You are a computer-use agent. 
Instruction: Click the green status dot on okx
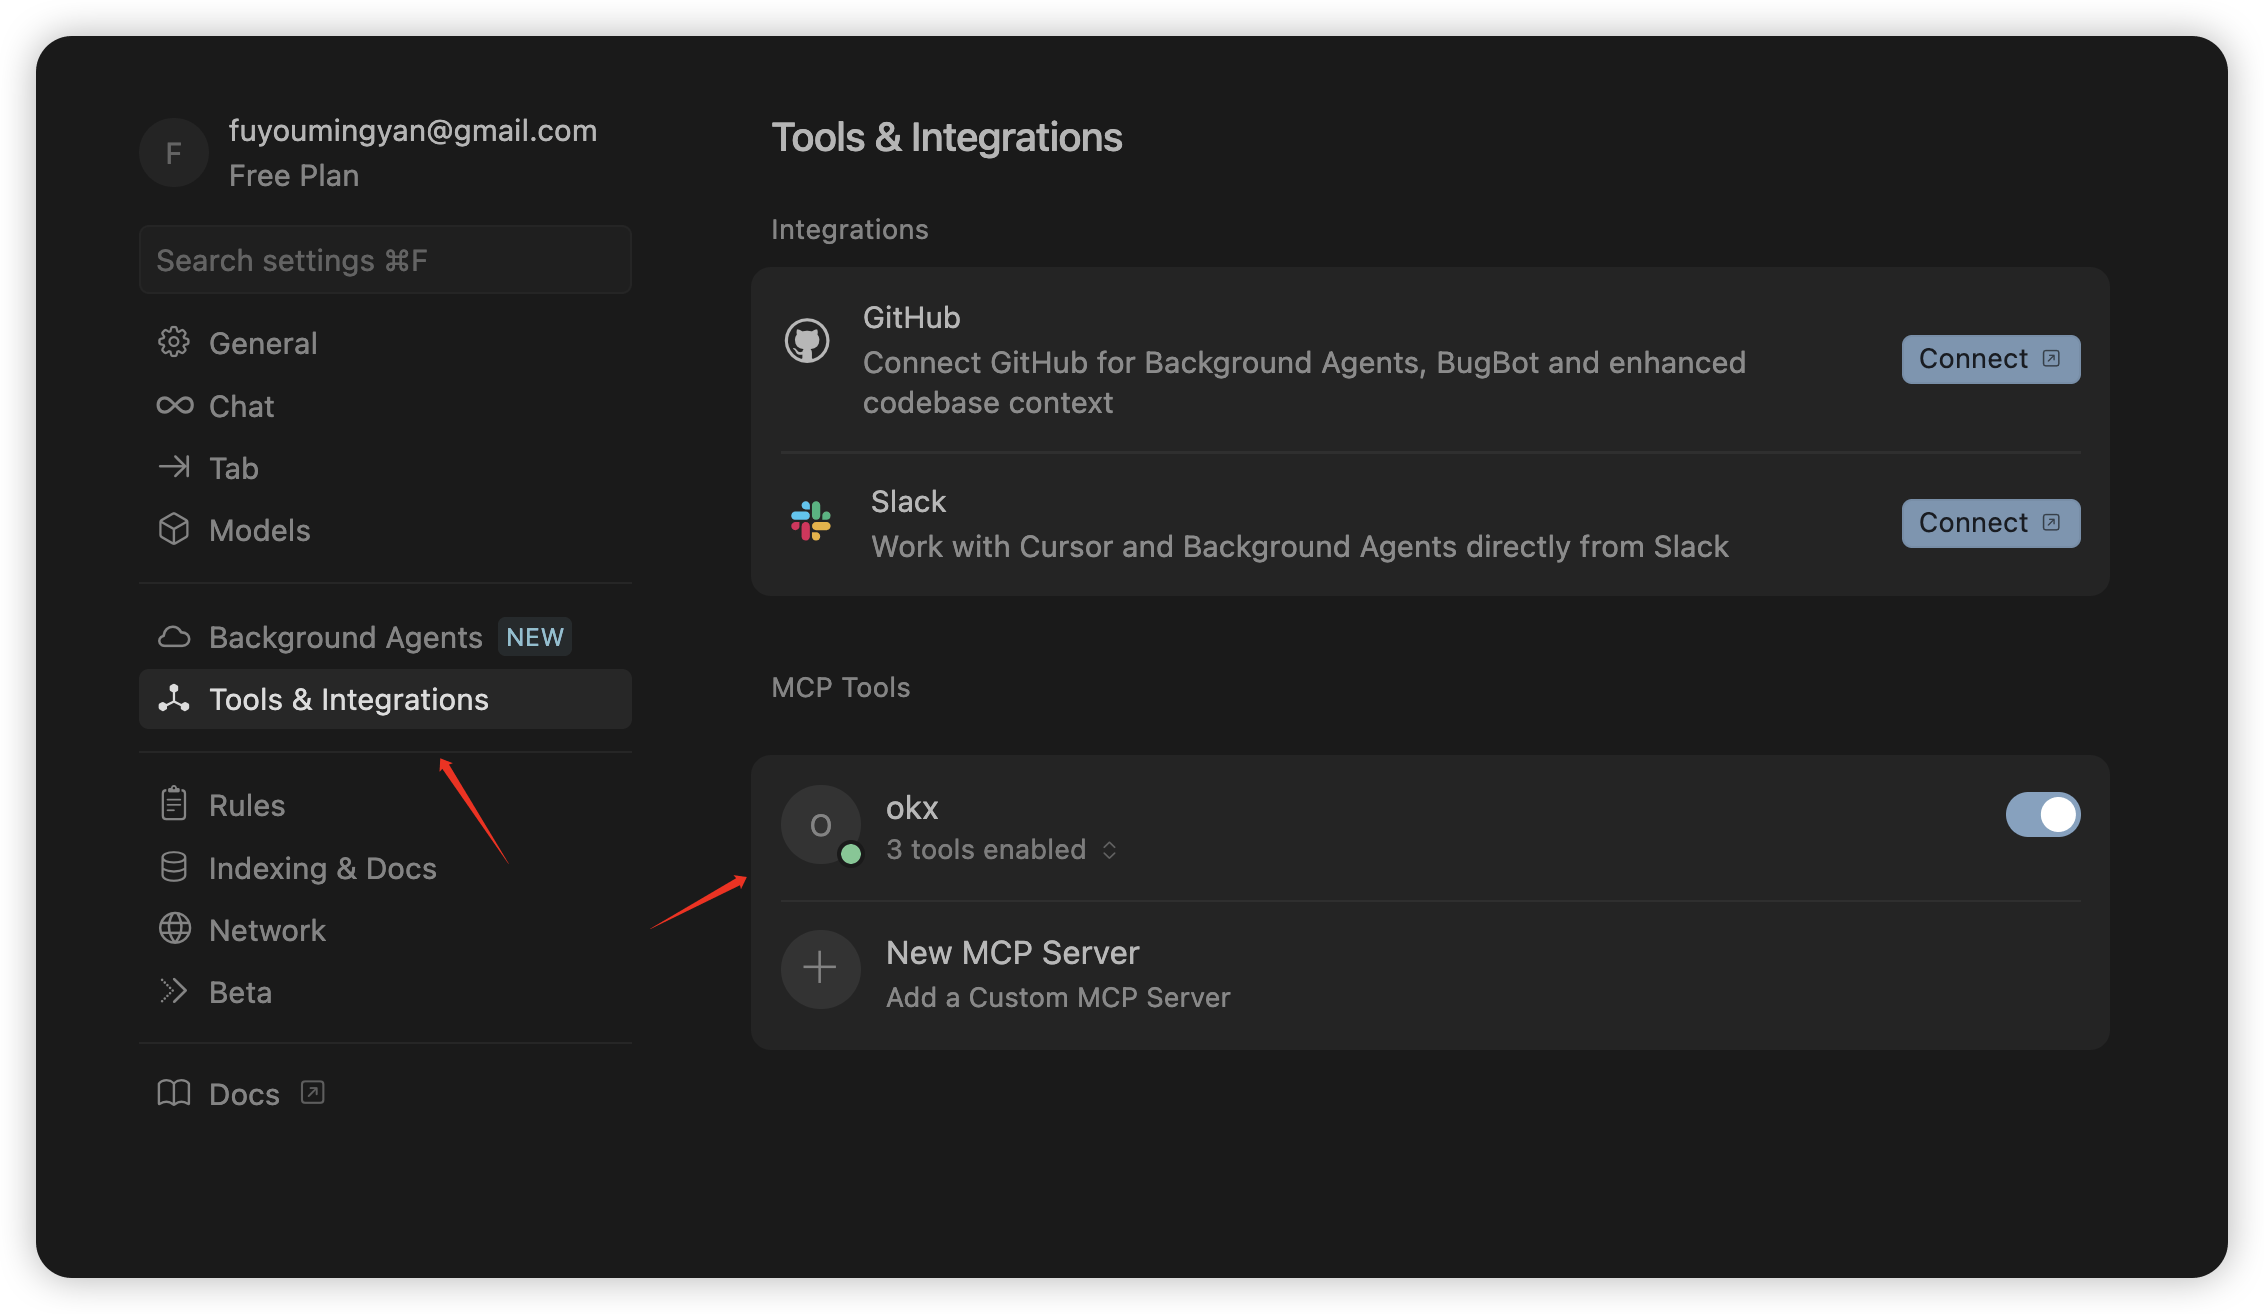[x=851, y=853]
